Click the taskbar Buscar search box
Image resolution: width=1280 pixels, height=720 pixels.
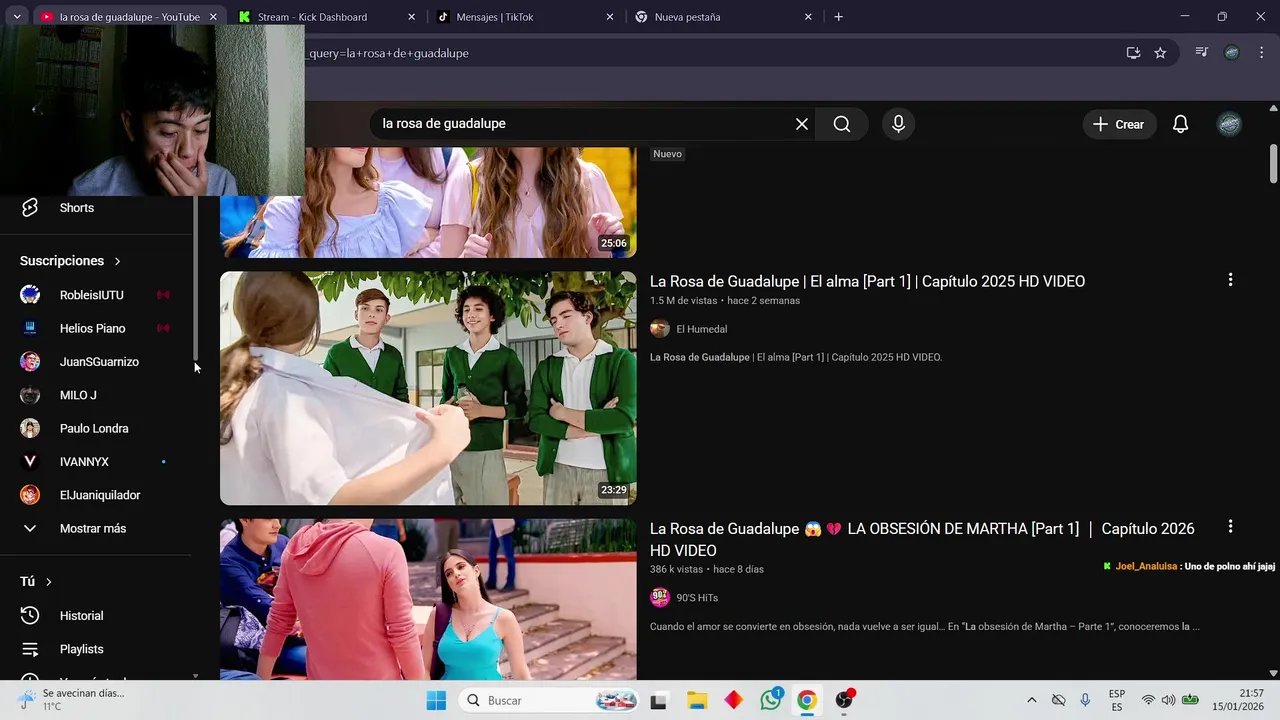pyautogui.click(x=549, y=701)
